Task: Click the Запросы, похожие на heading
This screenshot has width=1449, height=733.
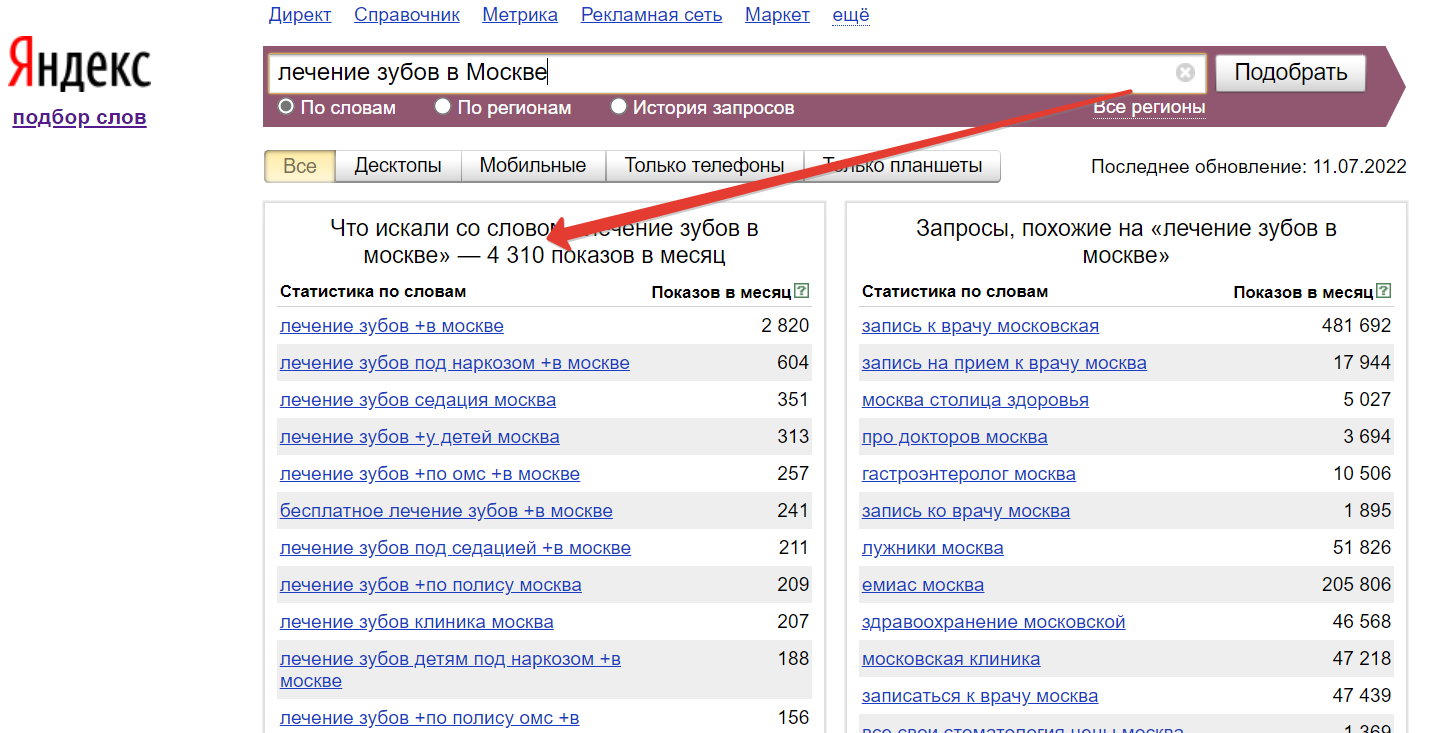Action: click(1126, 241)
